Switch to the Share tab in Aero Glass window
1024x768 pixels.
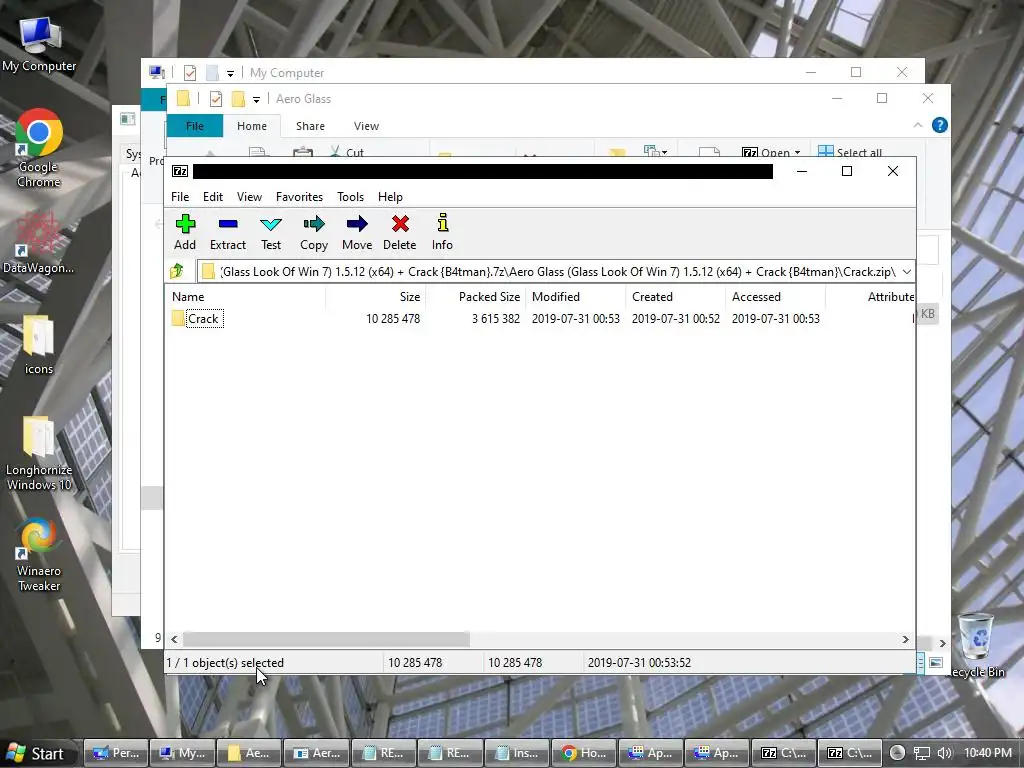click(x=310, y=126)
